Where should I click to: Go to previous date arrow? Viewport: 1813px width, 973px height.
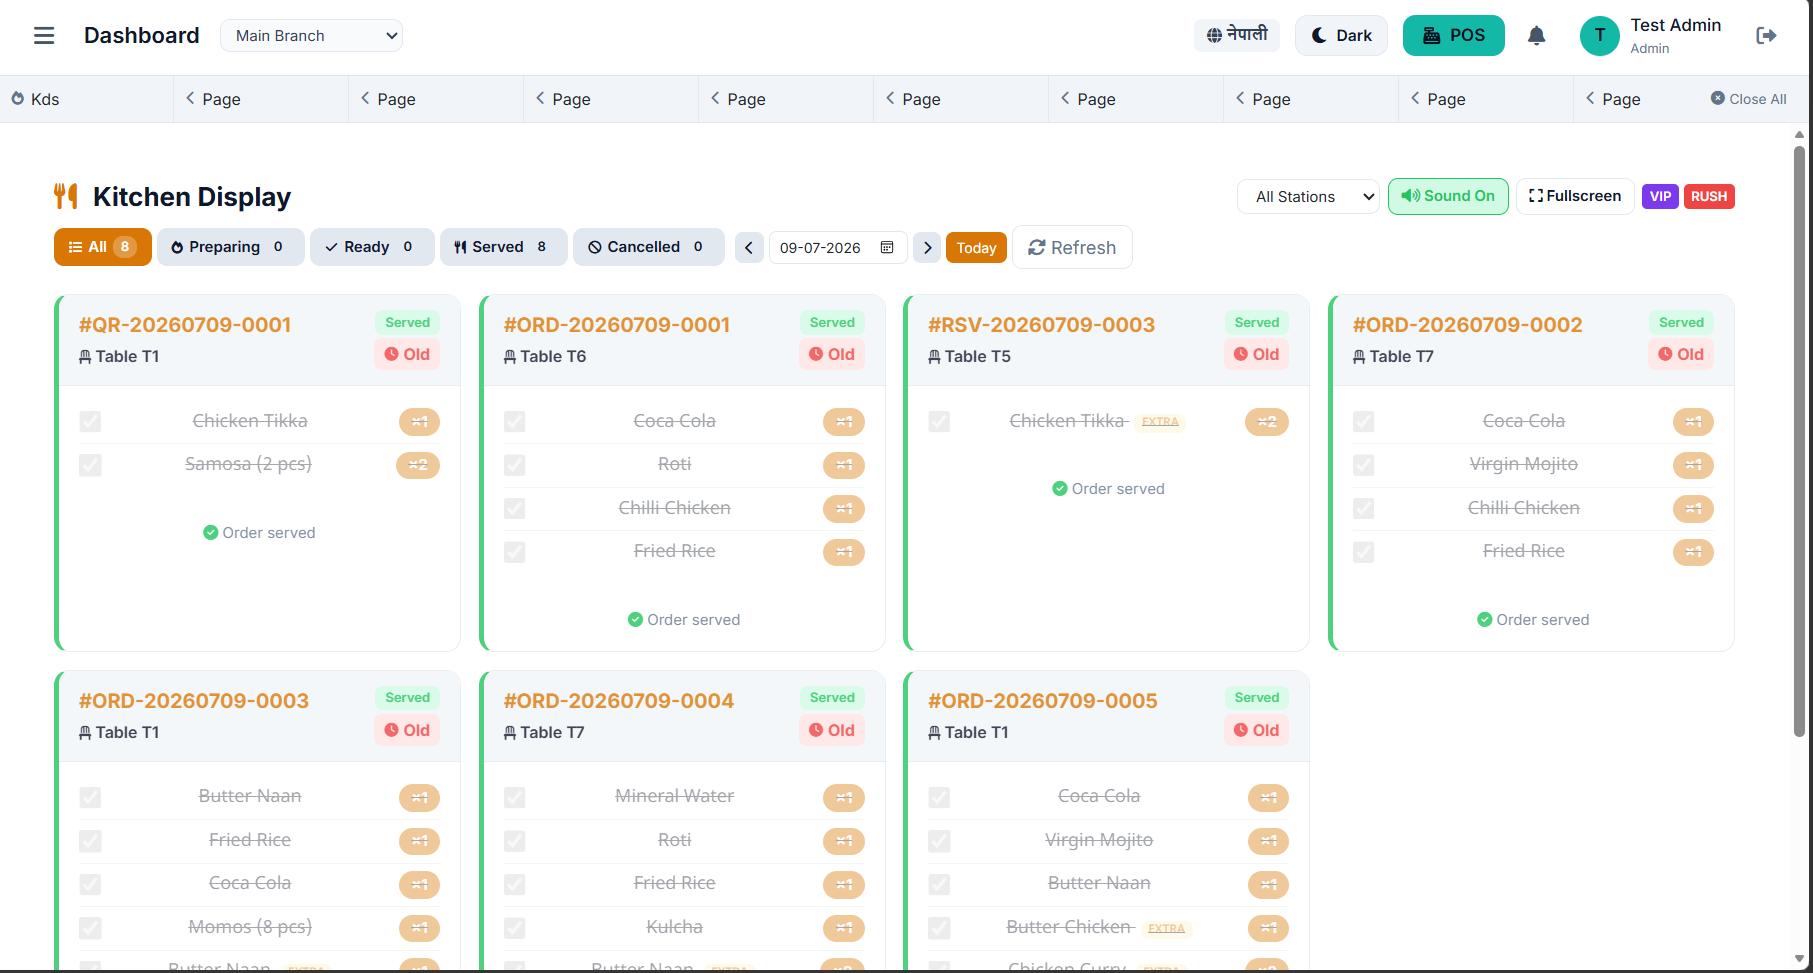tap(749, 247)
